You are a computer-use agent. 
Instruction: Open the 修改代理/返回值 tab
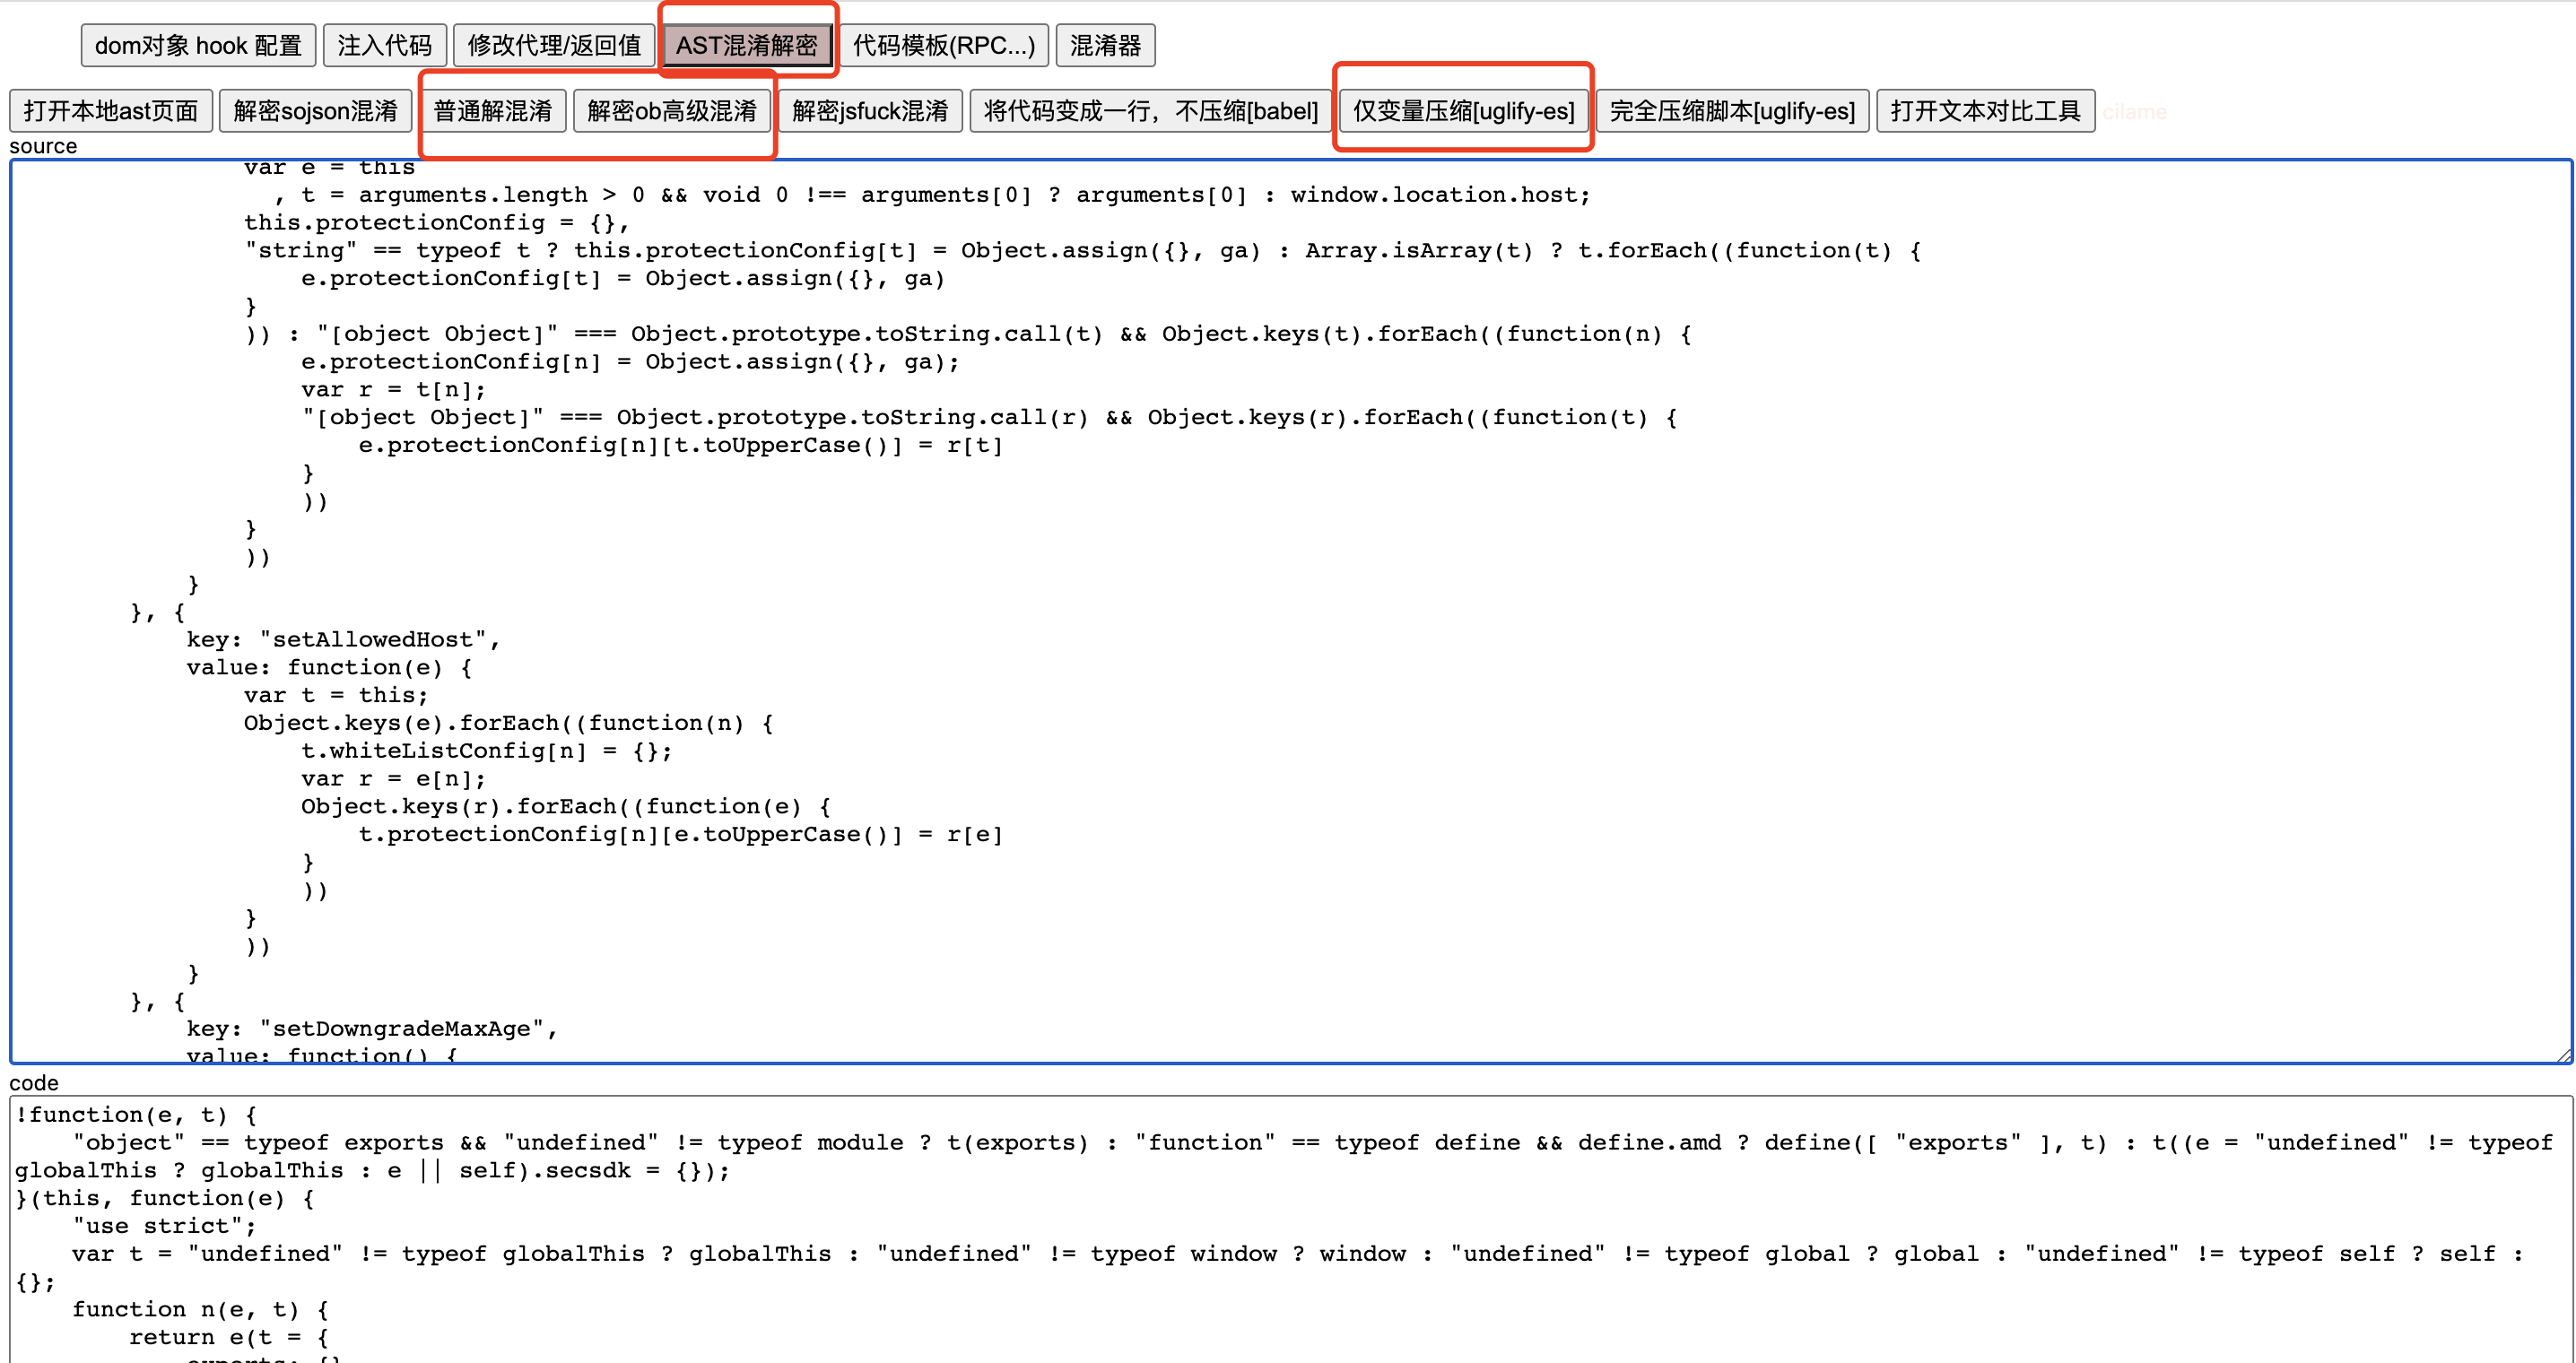coord(553,45)
